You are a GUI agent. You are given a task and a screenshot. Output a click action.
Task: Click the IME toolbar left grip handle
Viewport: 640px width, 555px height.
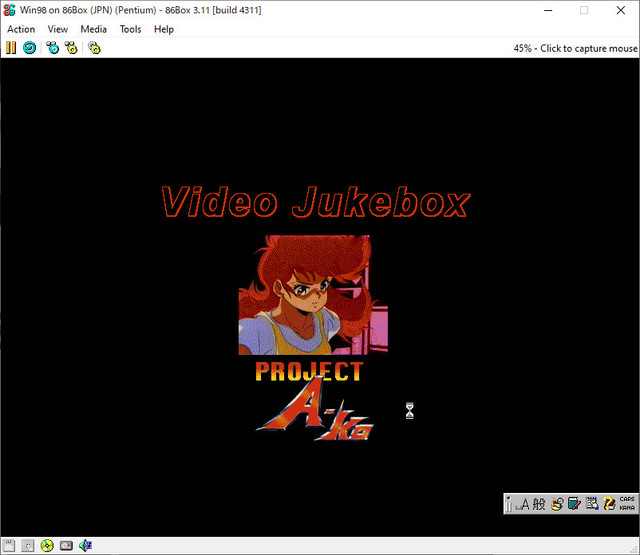pyautogui.click(x=509, y=504)
